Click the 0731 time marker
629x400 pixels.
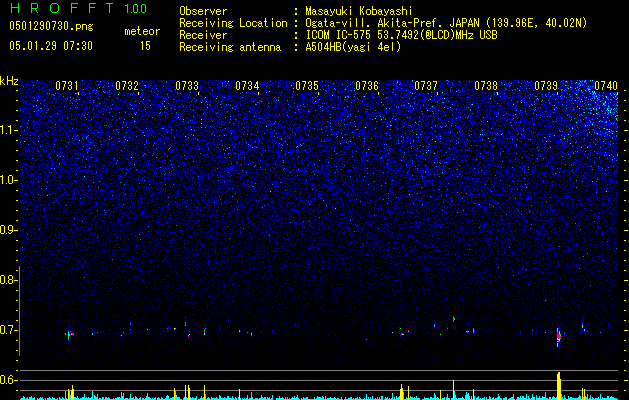pos(67,86)
